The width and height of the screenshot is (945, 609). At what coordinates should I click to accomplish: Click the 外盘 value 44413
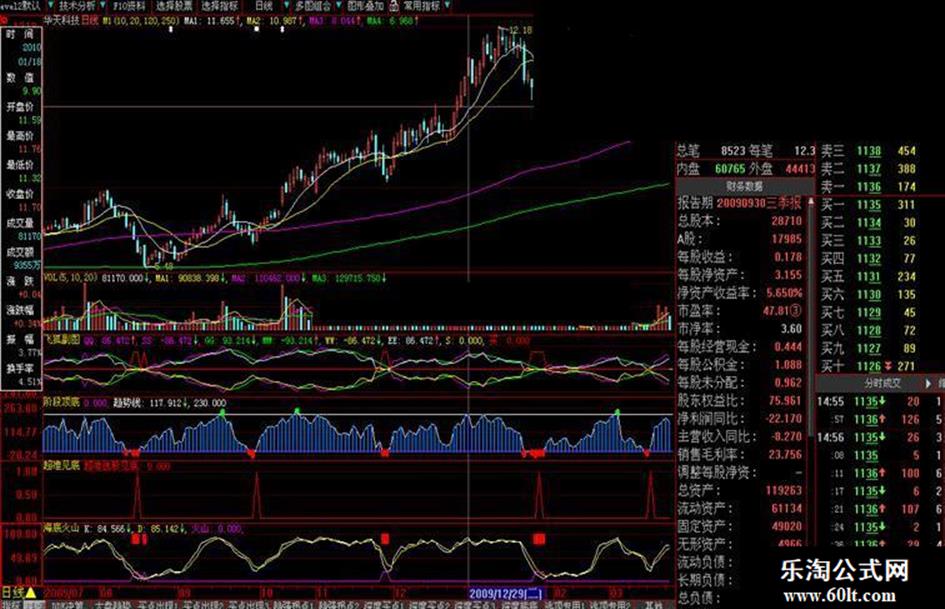tap(800, 169)
